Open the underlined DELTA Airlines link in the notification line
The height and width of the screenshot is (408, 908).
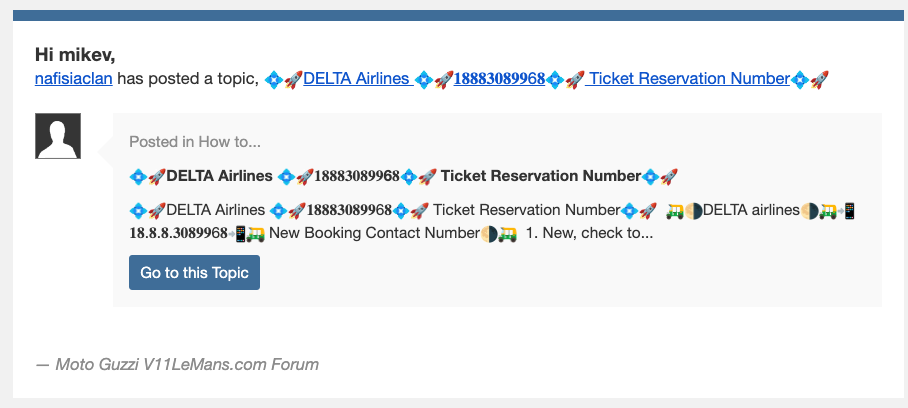tap(356, 79)
